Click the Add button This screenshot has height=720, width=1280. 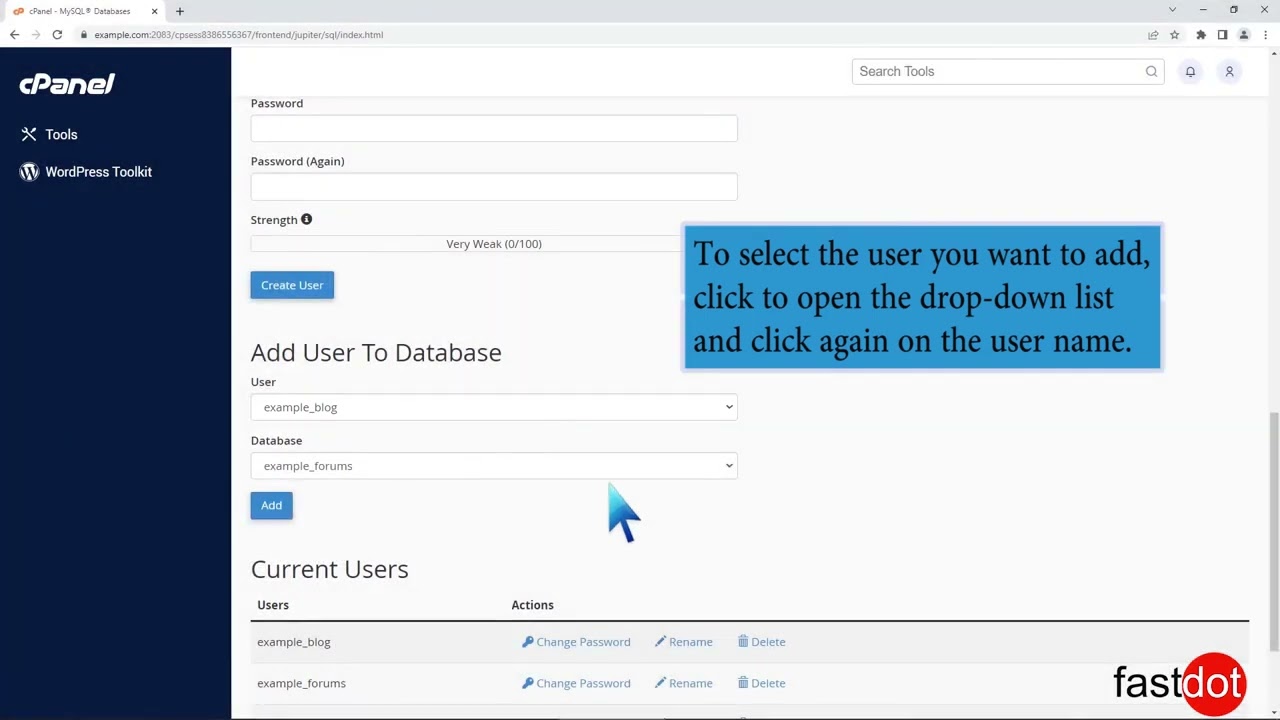click(271, 505)
